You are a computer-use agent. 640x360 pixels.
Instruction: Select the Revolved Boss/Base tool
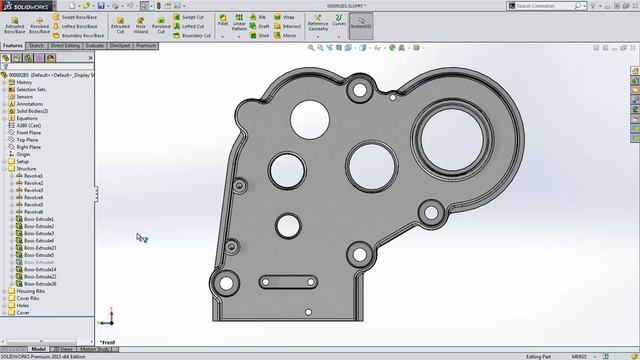click(40, 25)
